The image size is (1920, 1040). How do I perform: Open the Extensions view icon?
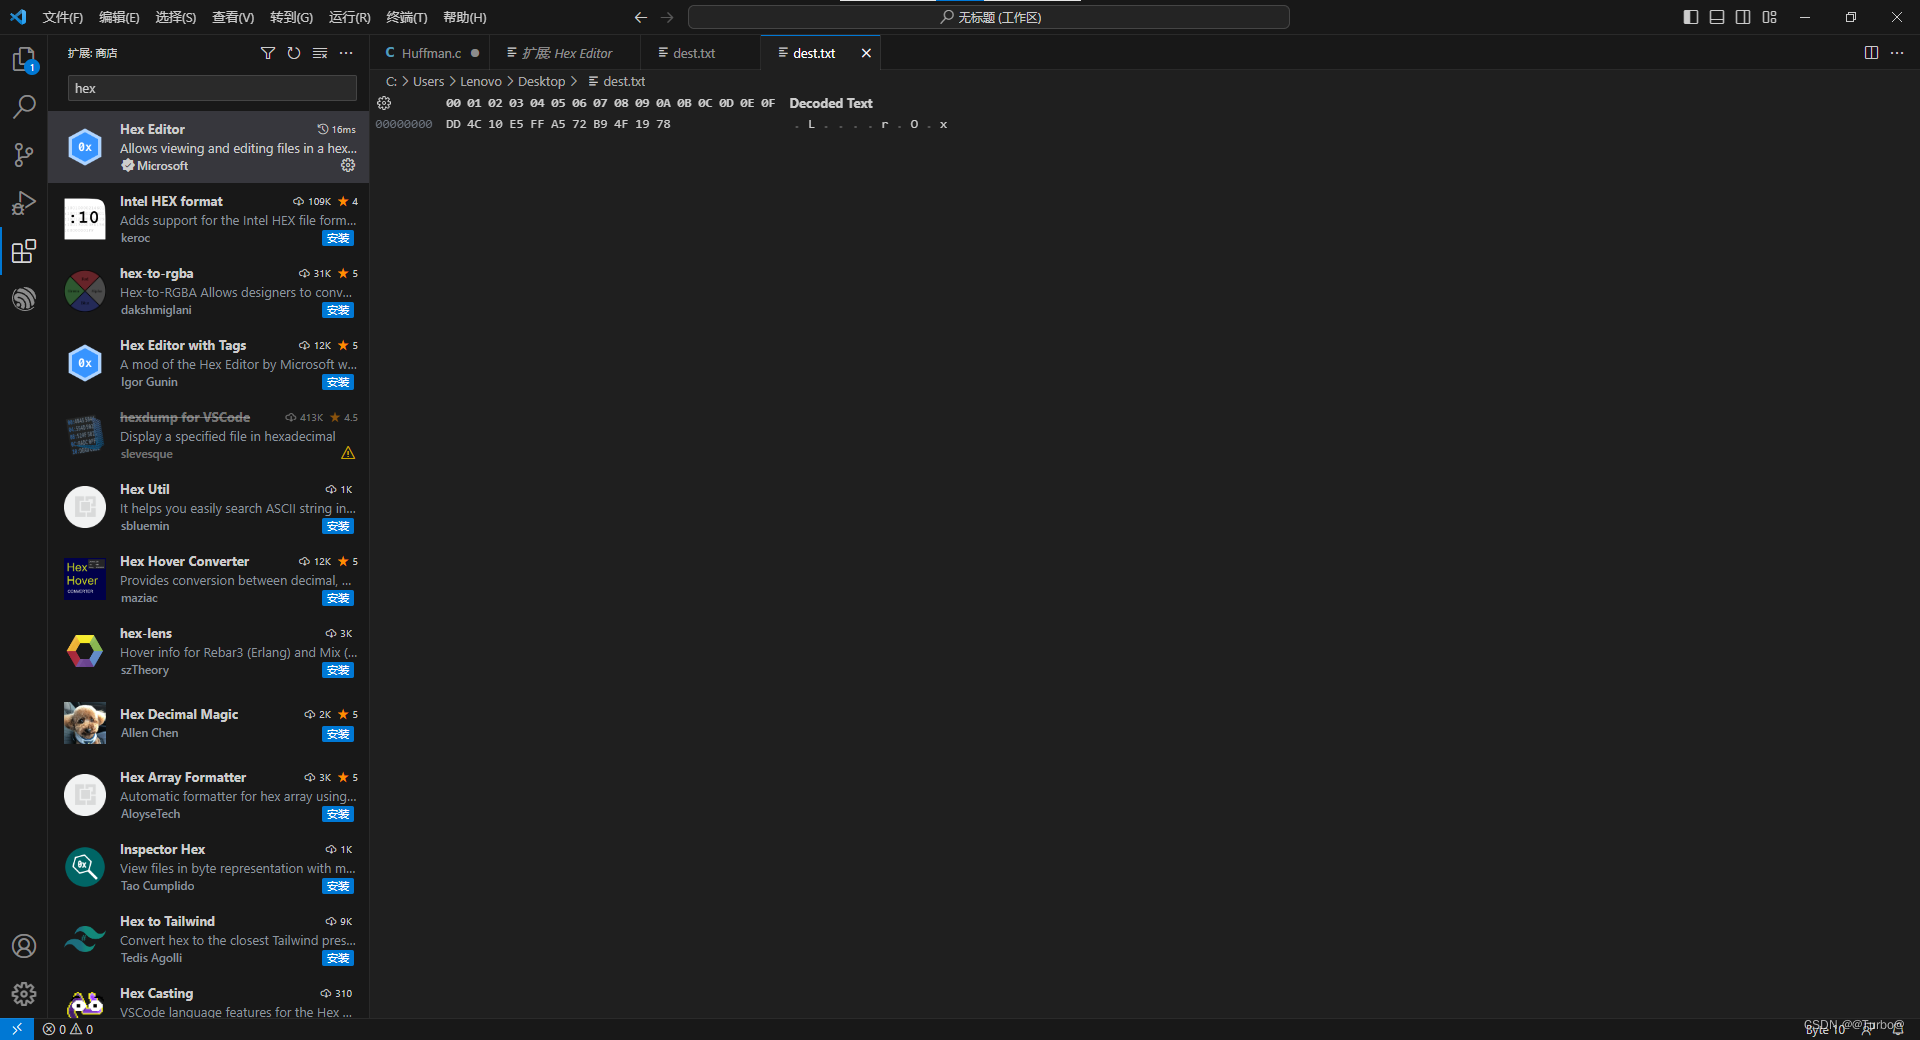tap(24, 251)
